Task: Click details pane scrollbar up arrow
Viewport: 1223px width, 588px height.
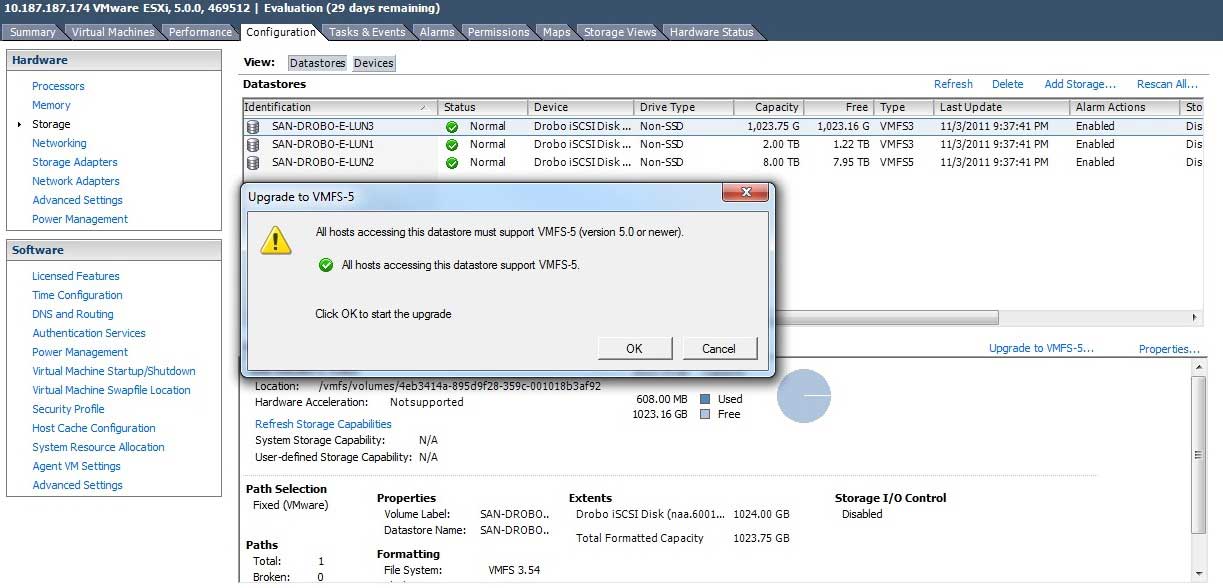Action: point(1199,368)
